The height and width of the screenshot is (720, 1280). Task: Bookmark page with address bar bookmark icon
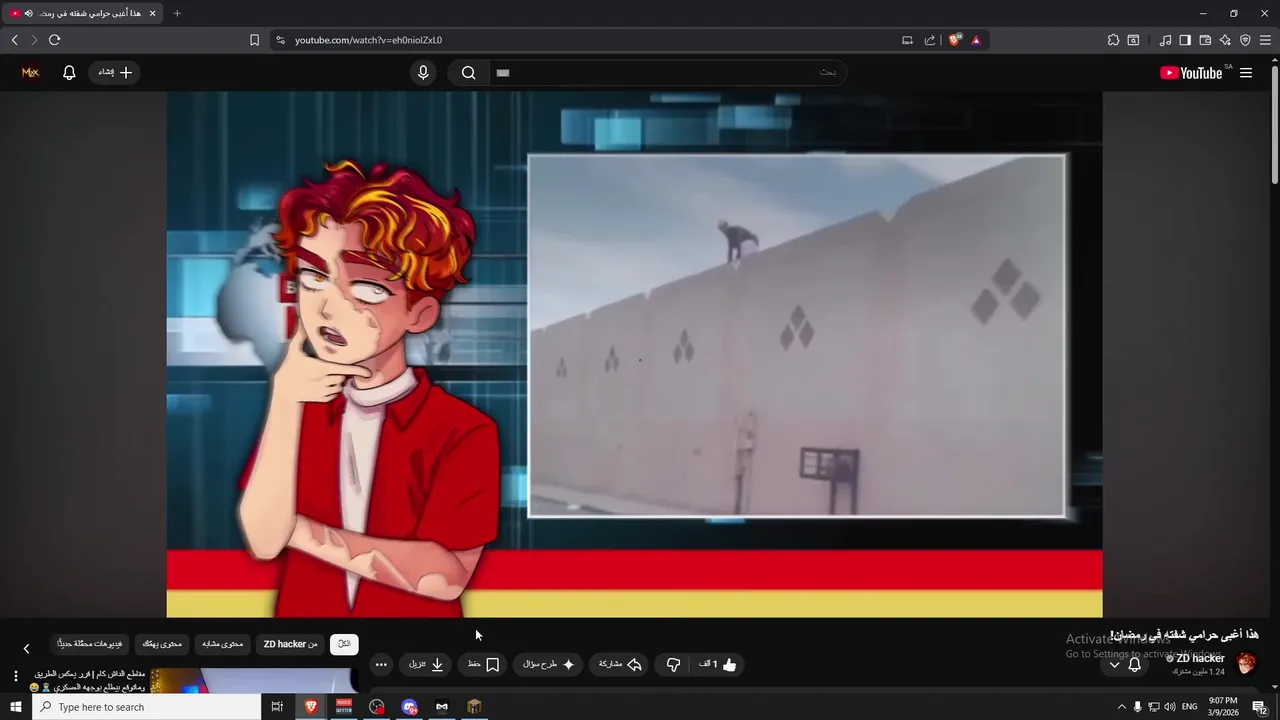254,40
